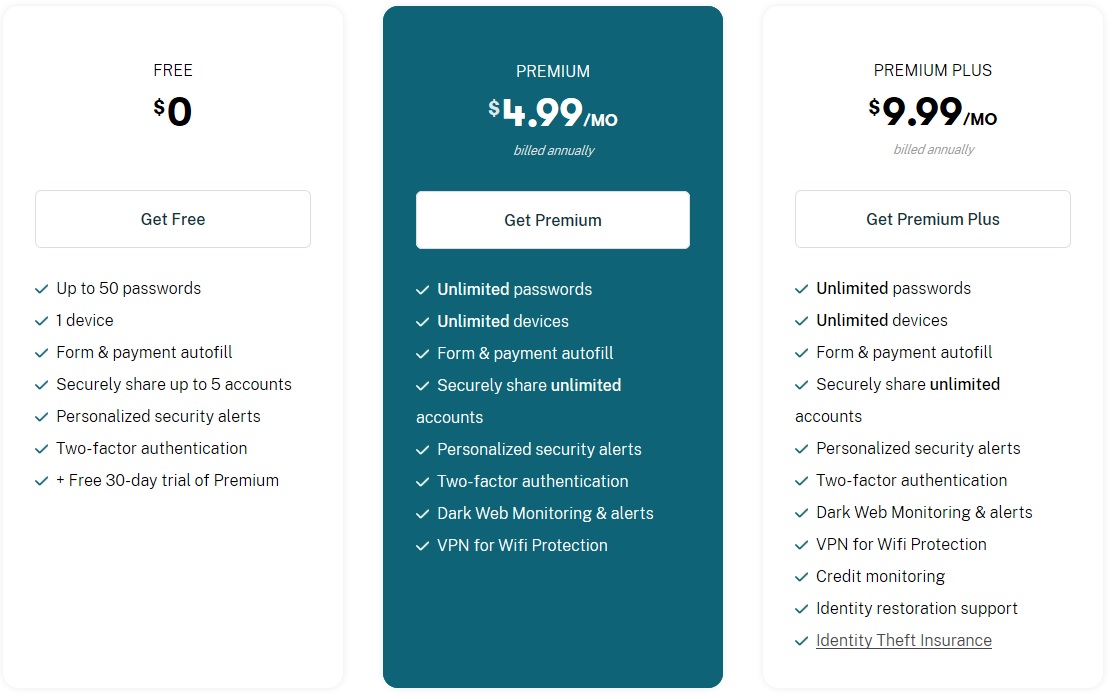Click the checkmark beside Credit monitoring
1115x699 pixels.
(802, 576)
